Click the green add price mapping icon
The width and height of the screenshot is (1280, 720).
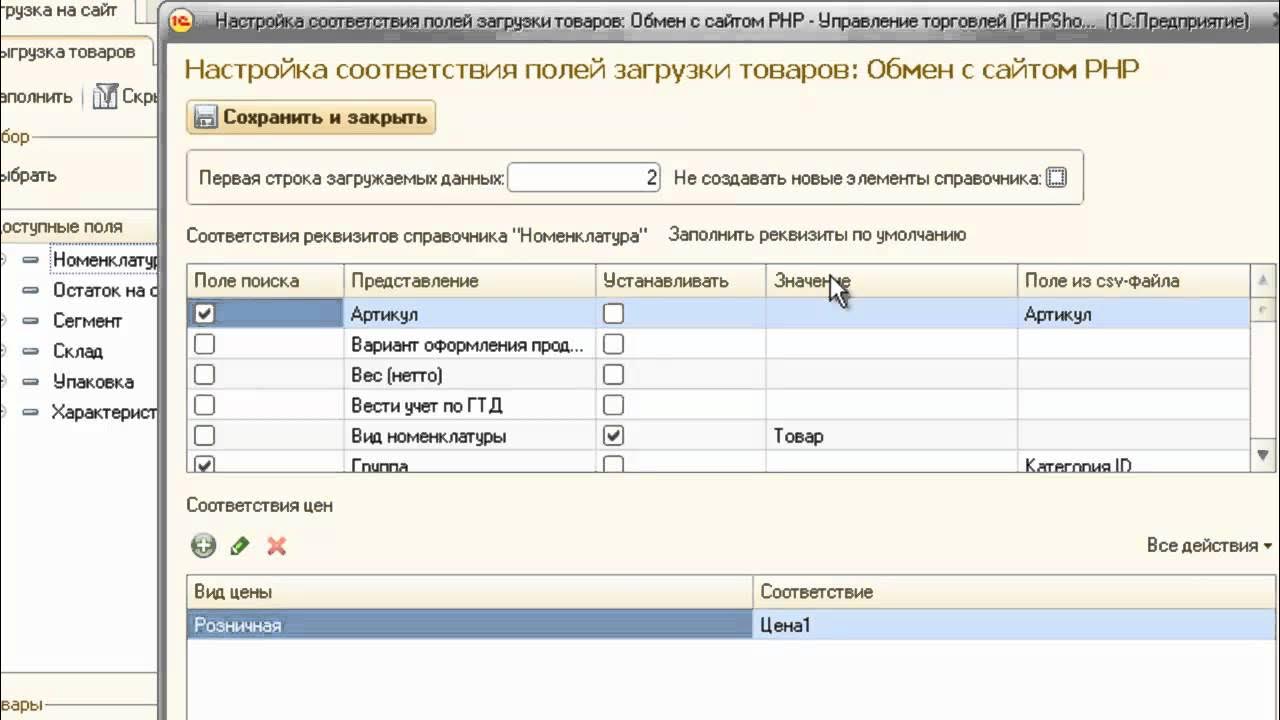point(204,546)
